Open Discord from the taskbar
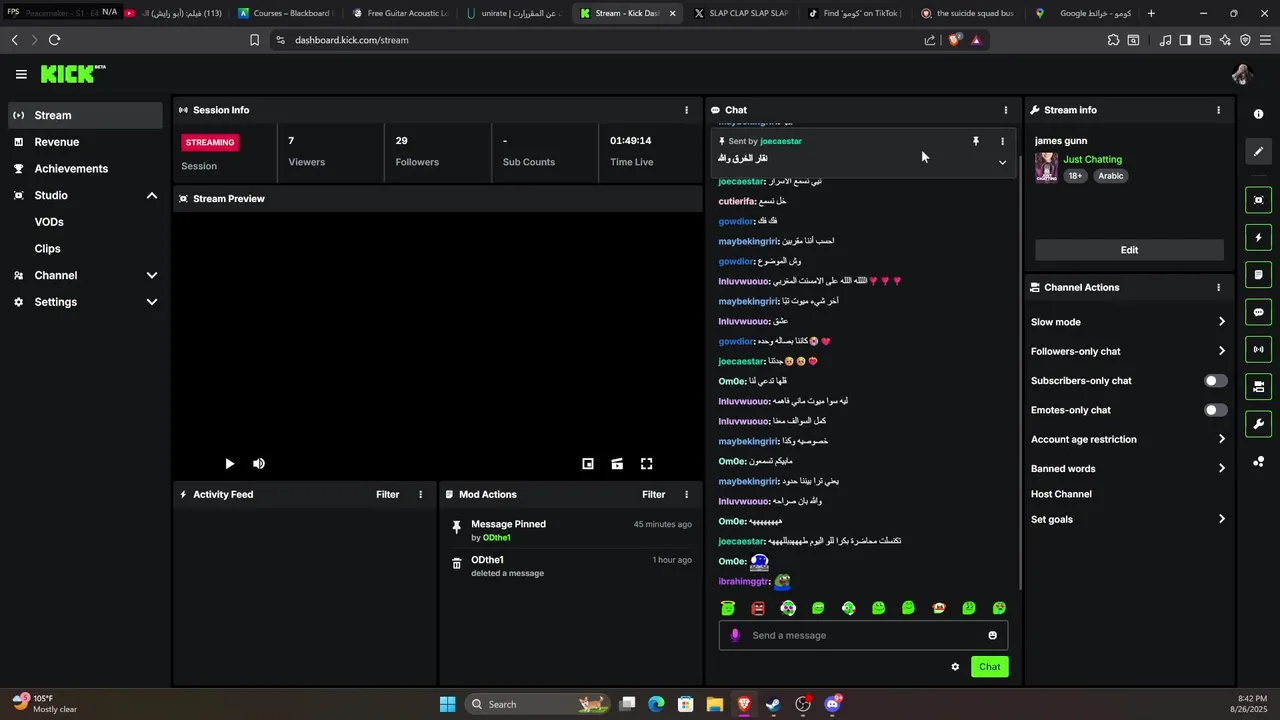 click(x=832, y=704)
